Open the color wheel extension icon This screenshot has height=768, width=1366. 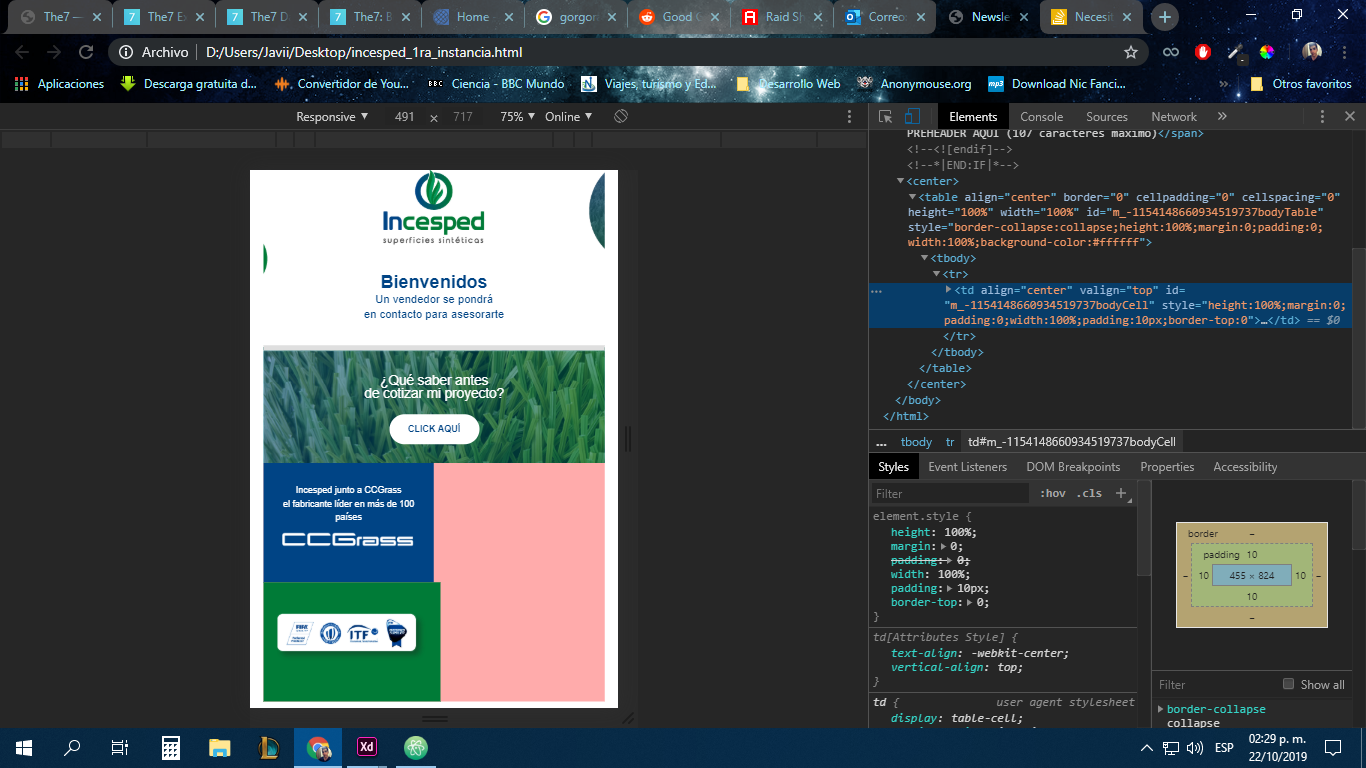1267,52
